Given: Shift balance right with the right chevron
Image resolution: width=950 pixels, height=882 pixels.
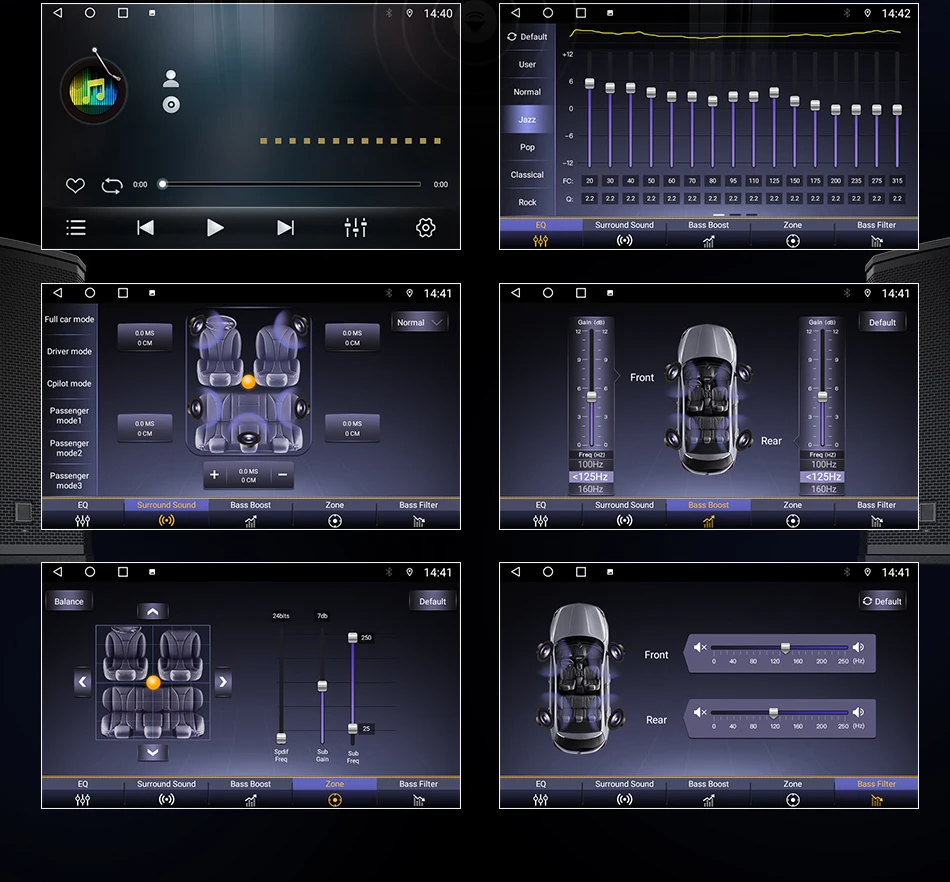Looking at the screenshot, I should (x=223, y=682).
